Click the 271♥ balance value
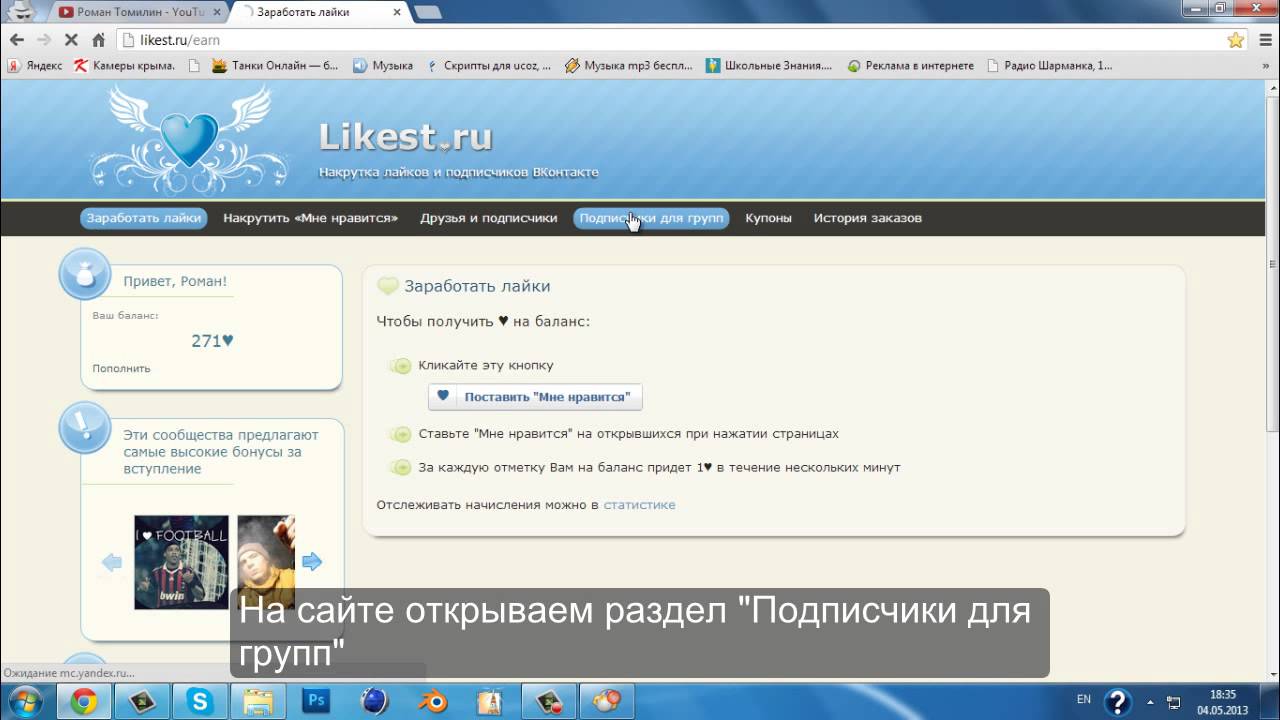The width and height of the screenshot is (1280, 720). click(x=212, y=341)
